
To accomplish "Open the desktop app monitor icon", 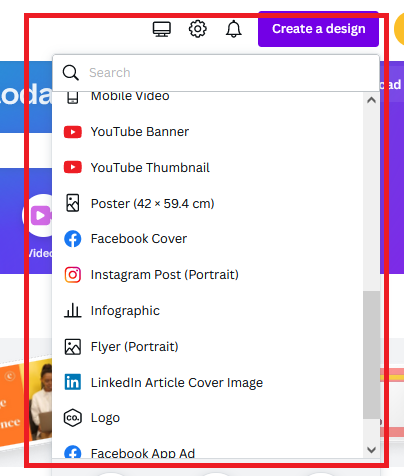I will click(x=162, y=29).
